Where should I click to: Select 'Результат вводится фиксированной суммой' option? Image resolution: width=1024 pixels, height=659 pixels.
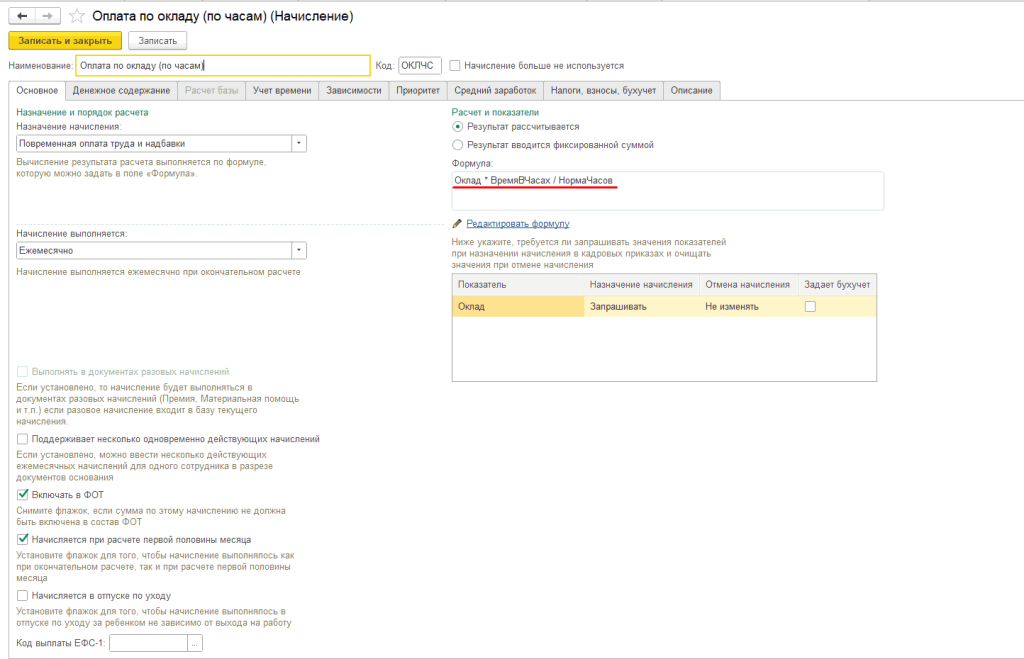coord(458,145)
